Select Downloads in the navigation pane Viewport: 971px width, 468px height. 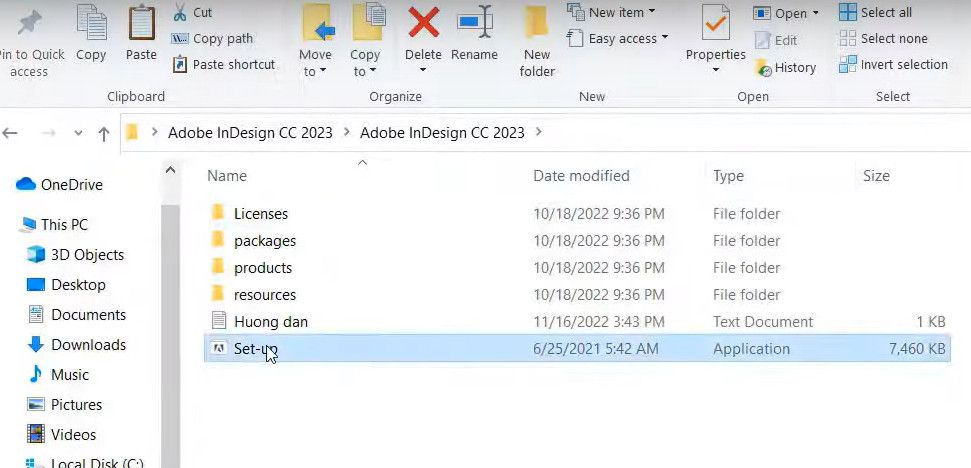(88, 345)
